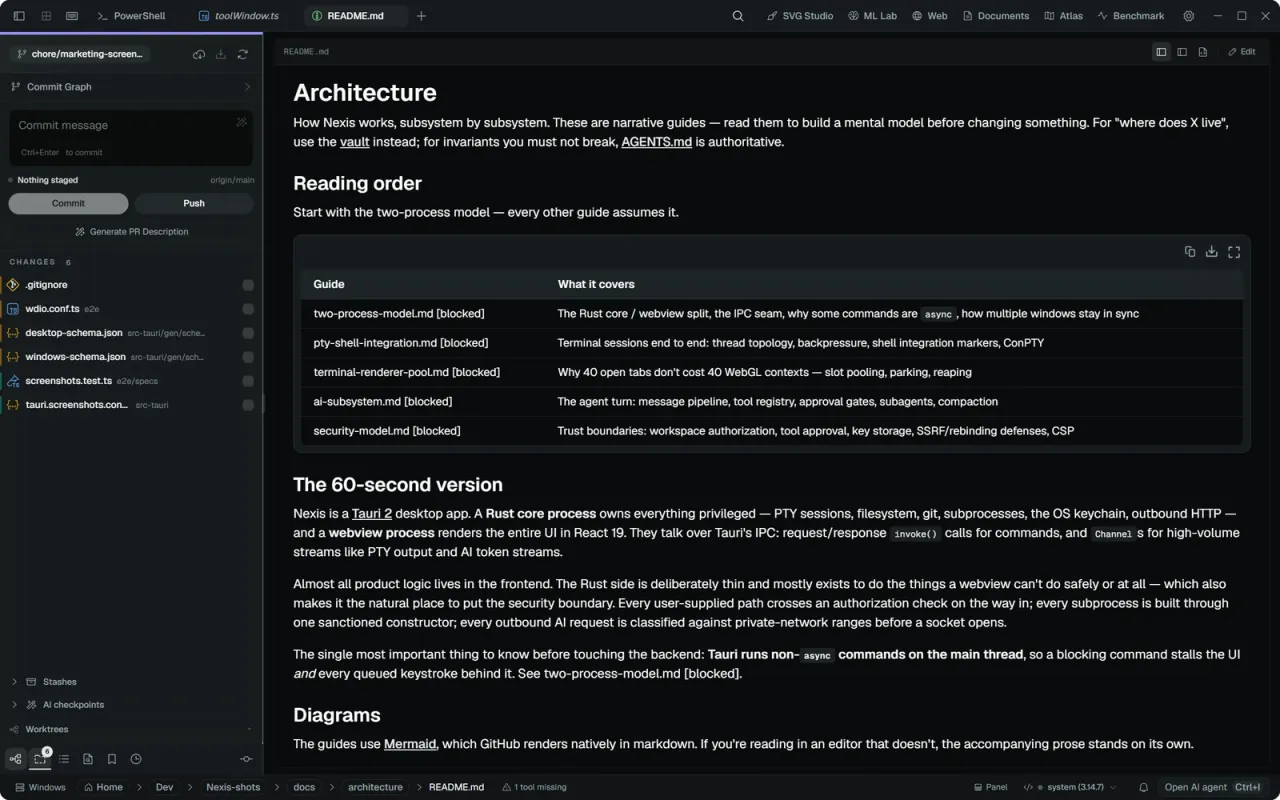Open the grid layout icon in title bar
The height and width of the screenshot is (800, 1280).
[46, 16]
